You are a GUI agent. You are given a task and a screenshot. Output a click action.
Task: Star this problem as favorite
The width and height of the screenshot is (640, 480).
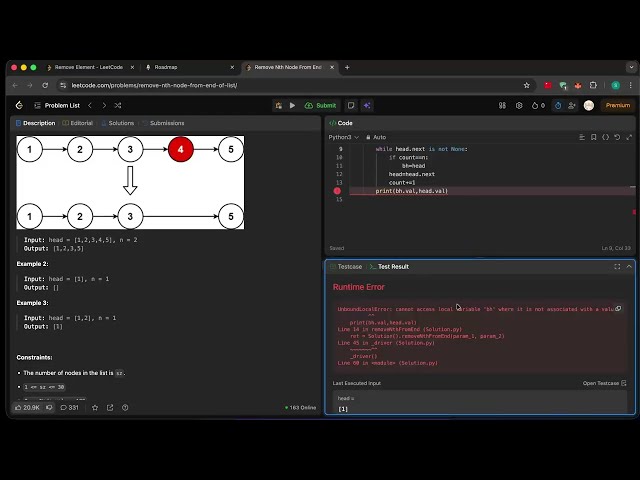click(x=95, y=407)
